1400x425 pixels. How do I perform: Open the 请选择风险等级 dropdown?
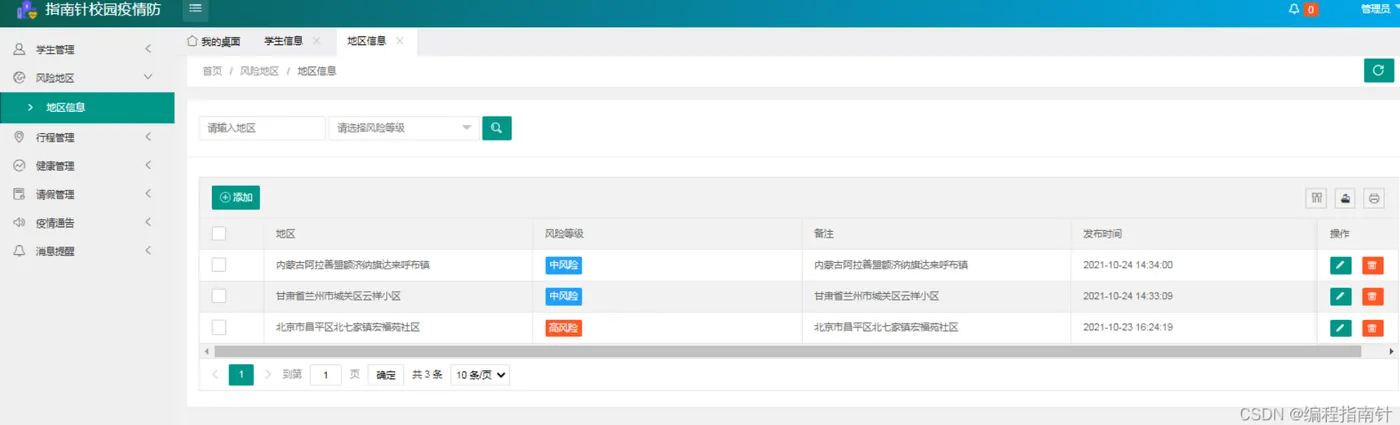coord(404,128)
